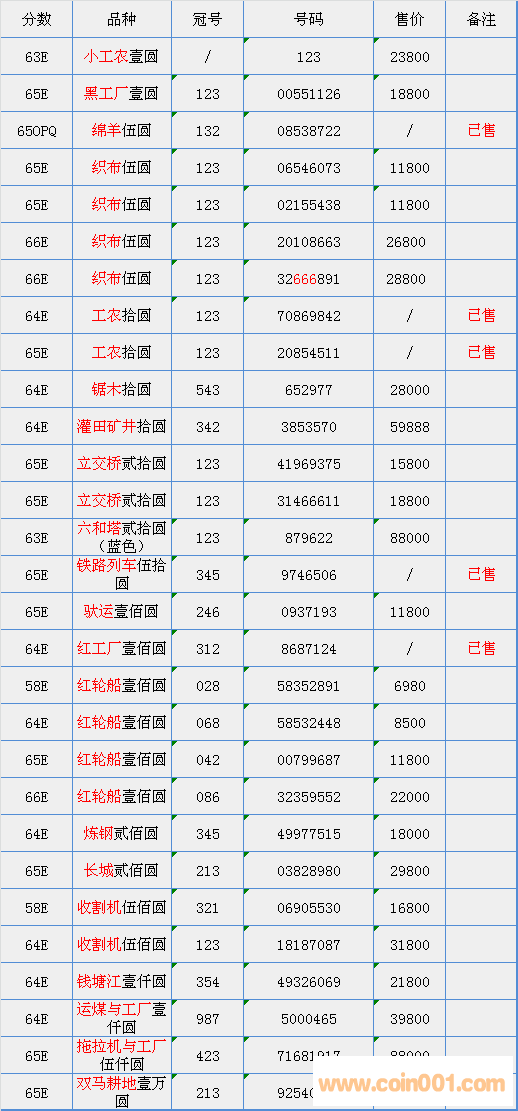
Task: Click the 售价 column header
Action: click(410, 20)
